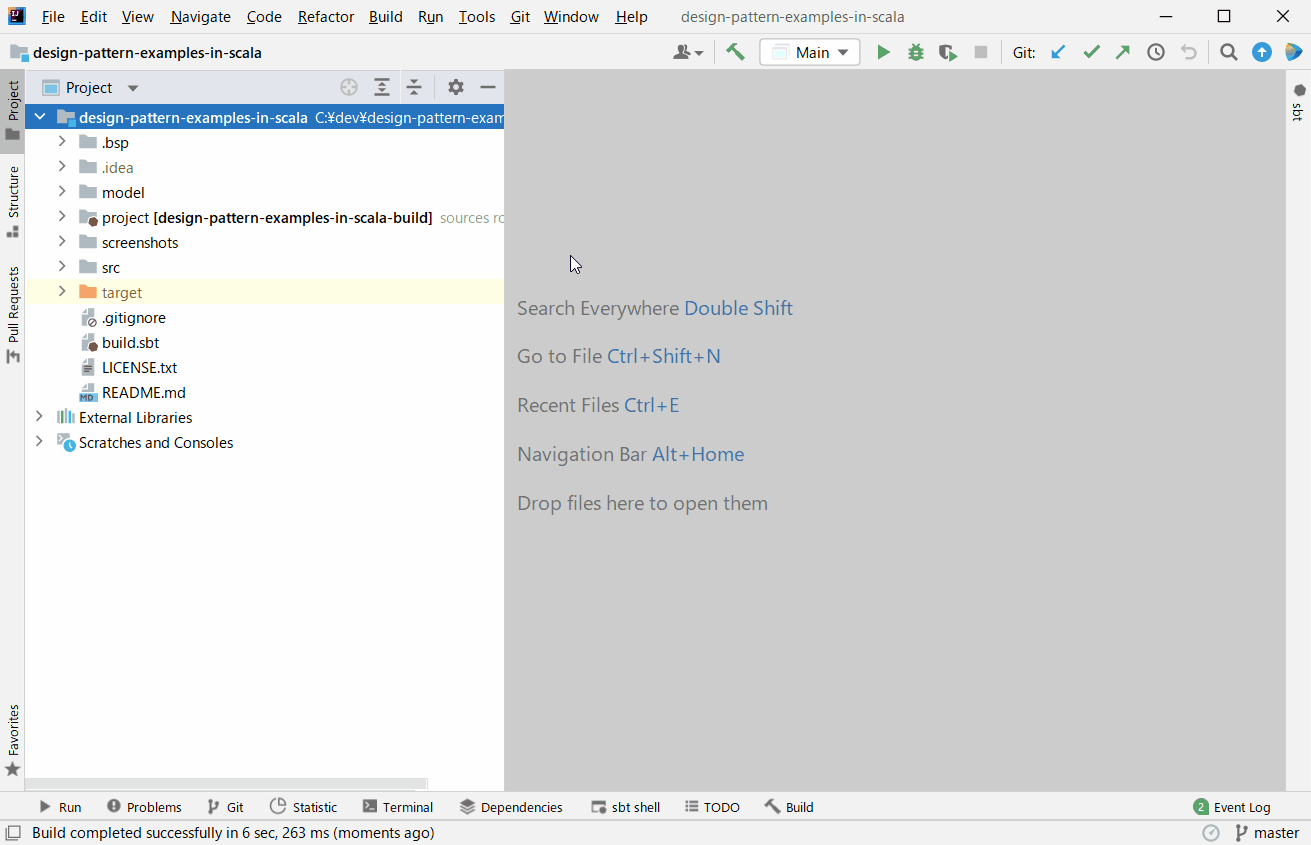Expand the .idea folder
This screenshot has width=1311, height=845.
point(62,167)
